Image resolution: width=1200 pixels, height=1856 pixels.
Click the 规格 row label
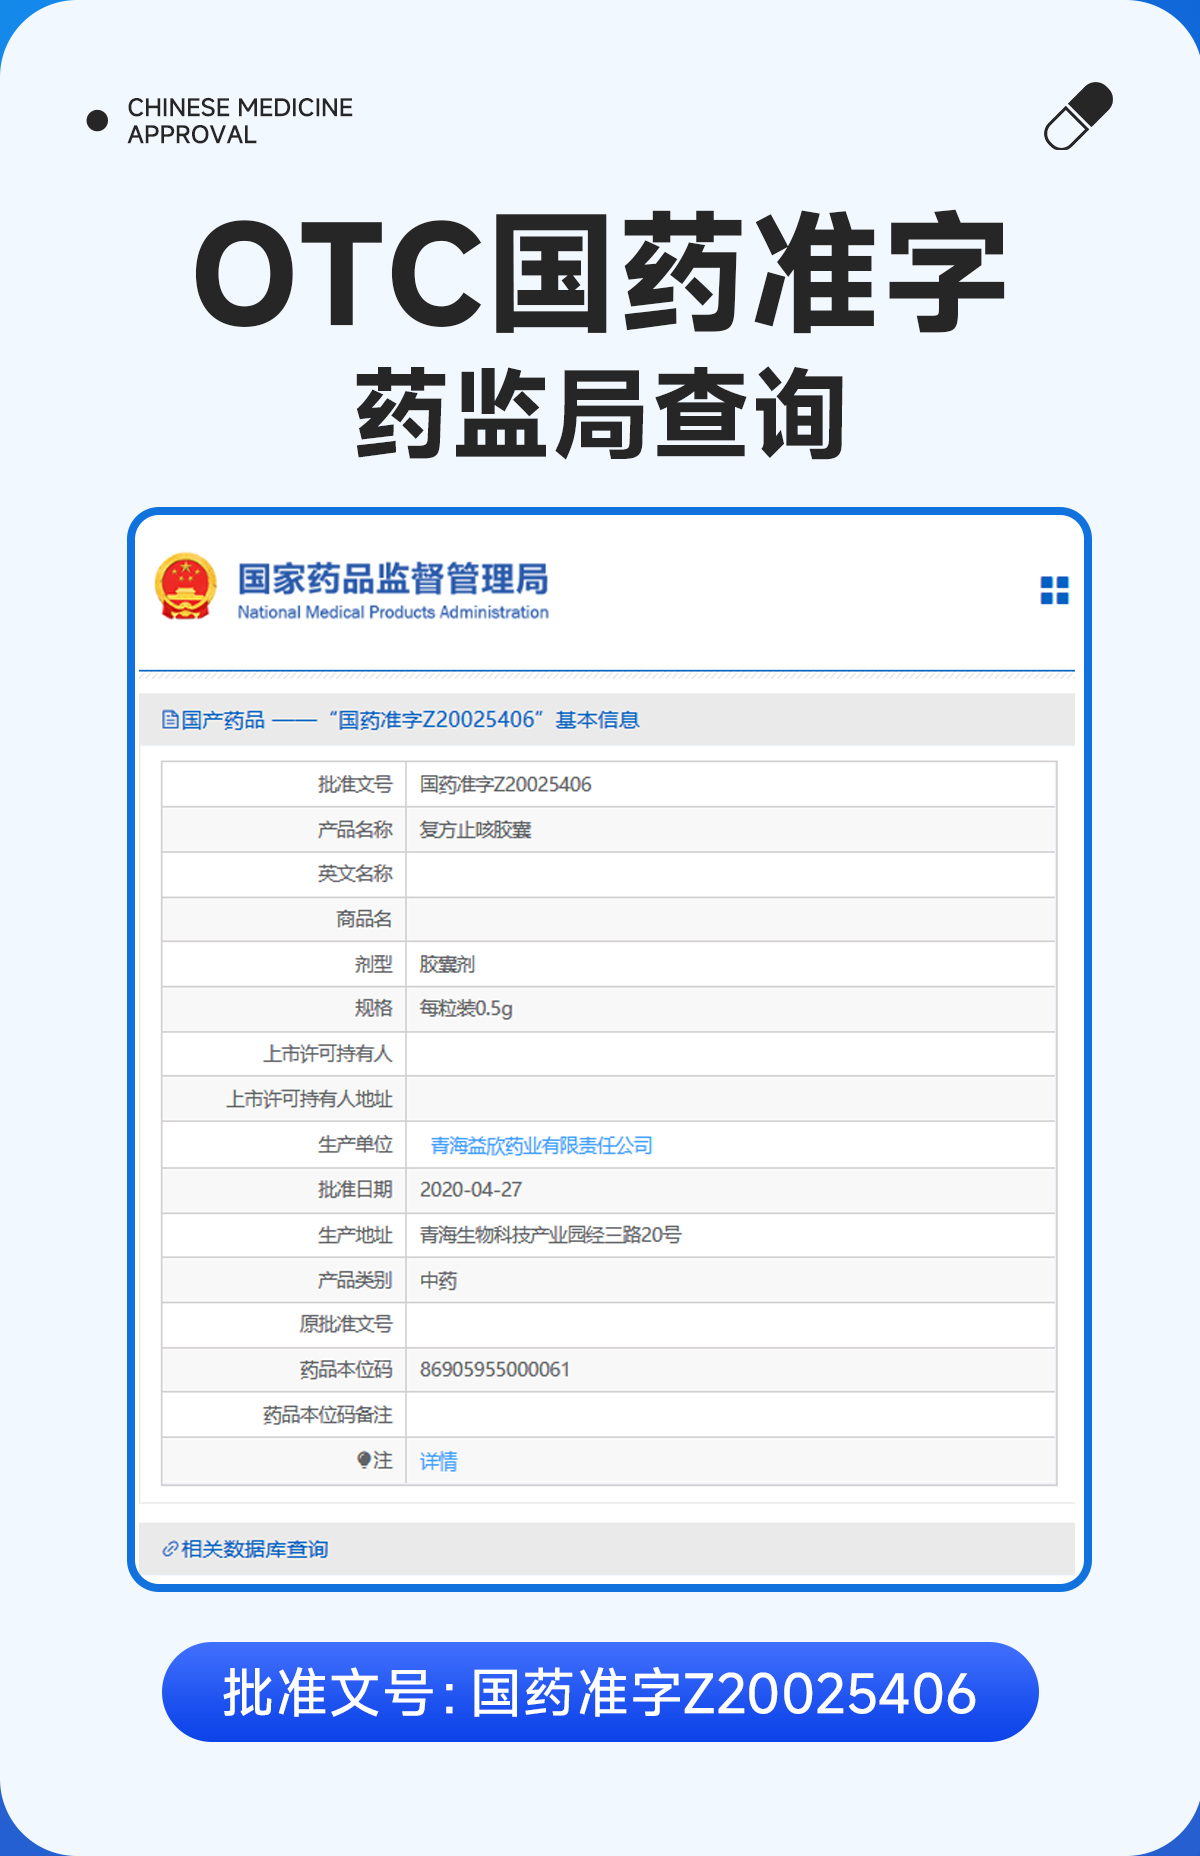click(373, 1008)
